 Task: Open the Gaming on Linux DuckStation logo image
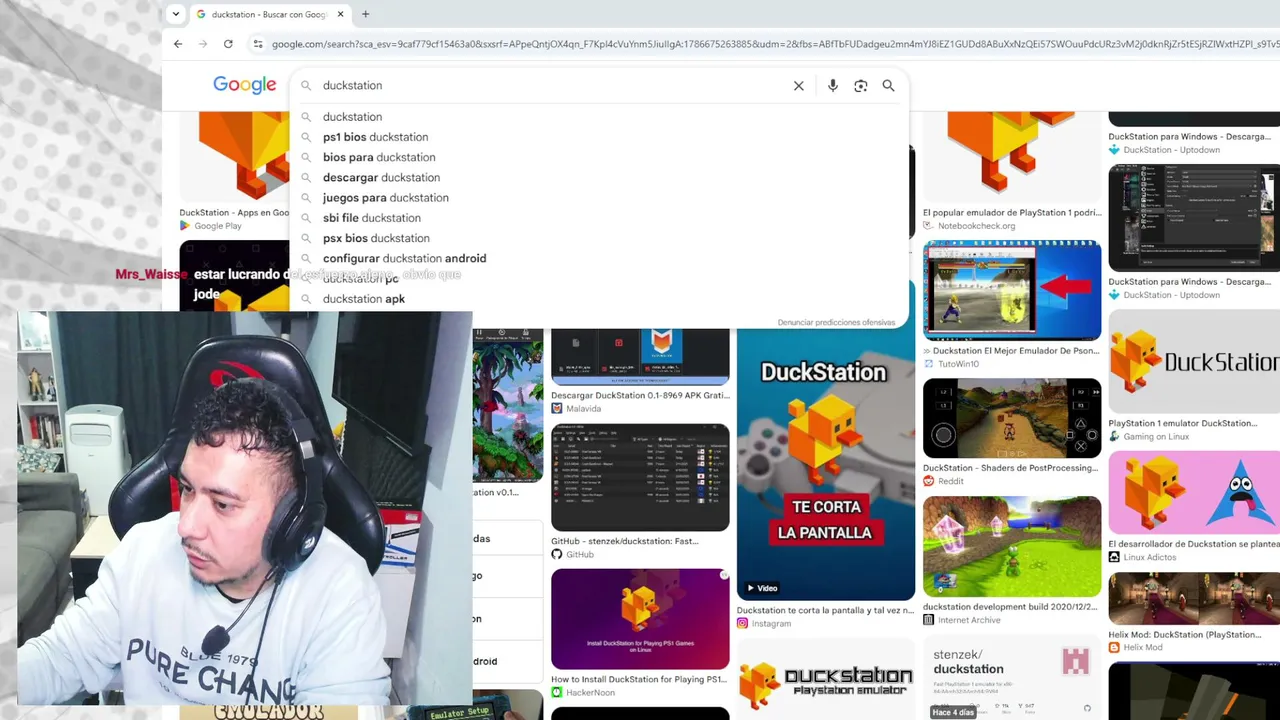point(1194,361)
